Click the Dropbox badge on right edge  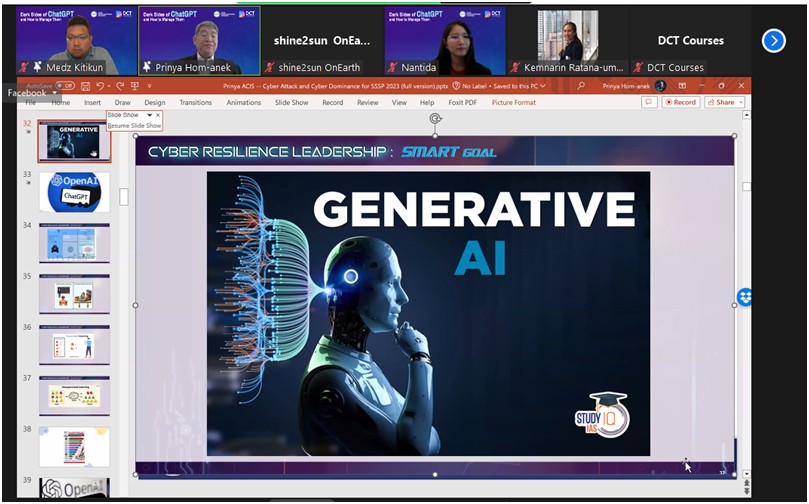click(x=745, y=297)
